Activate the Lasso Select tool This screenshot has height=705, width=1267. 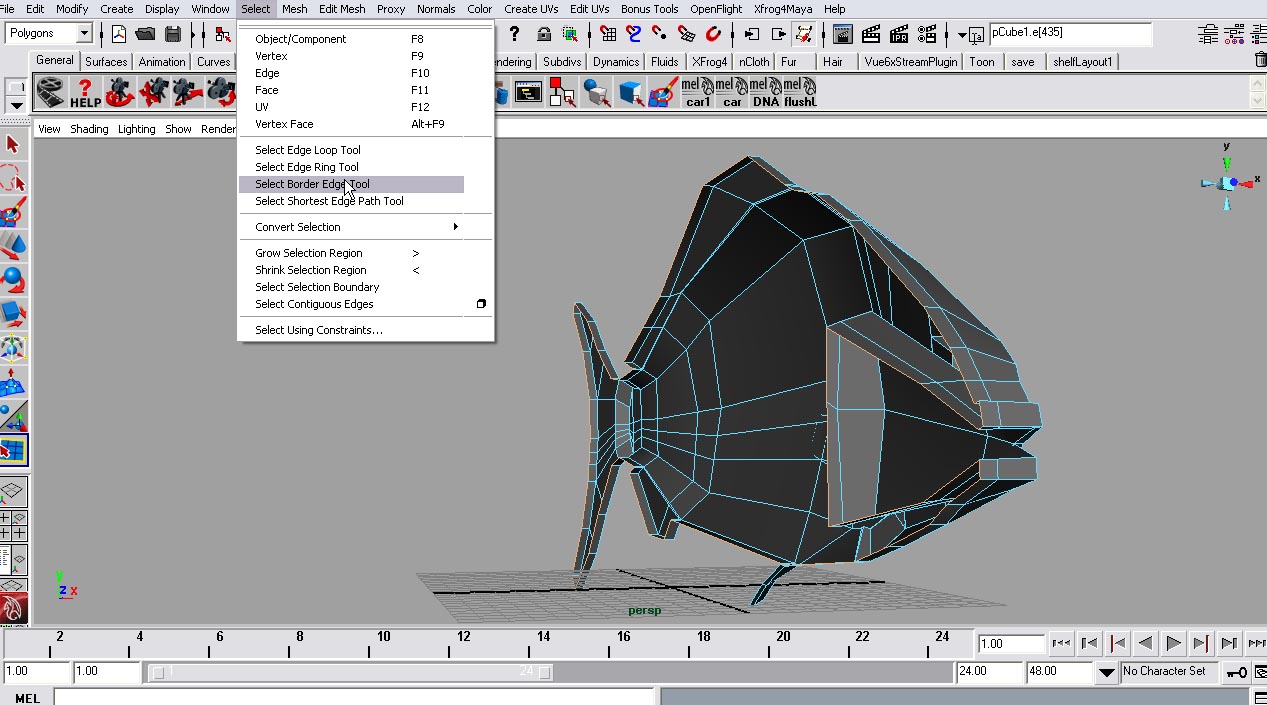click(13, 179)
